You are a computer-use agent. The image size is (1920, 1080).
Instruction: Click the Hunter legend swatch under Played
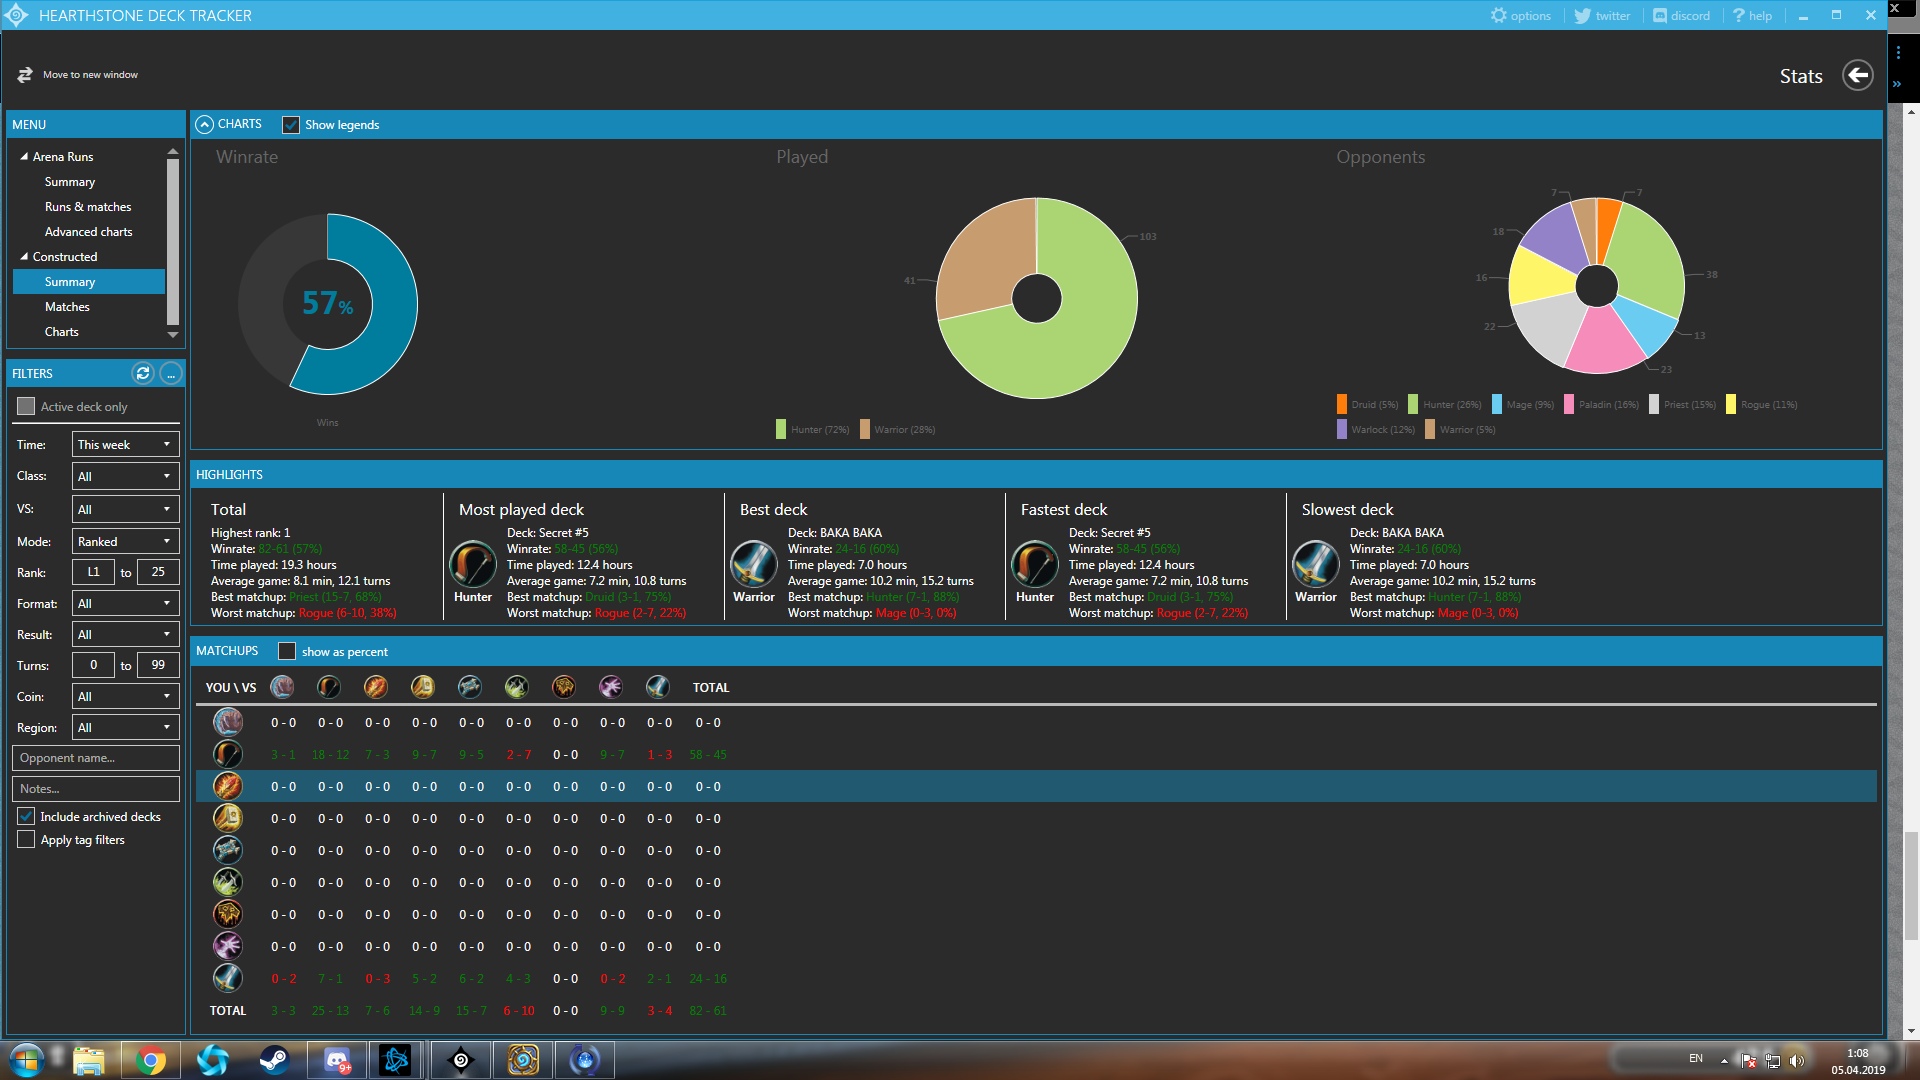(x=781, y=430)
